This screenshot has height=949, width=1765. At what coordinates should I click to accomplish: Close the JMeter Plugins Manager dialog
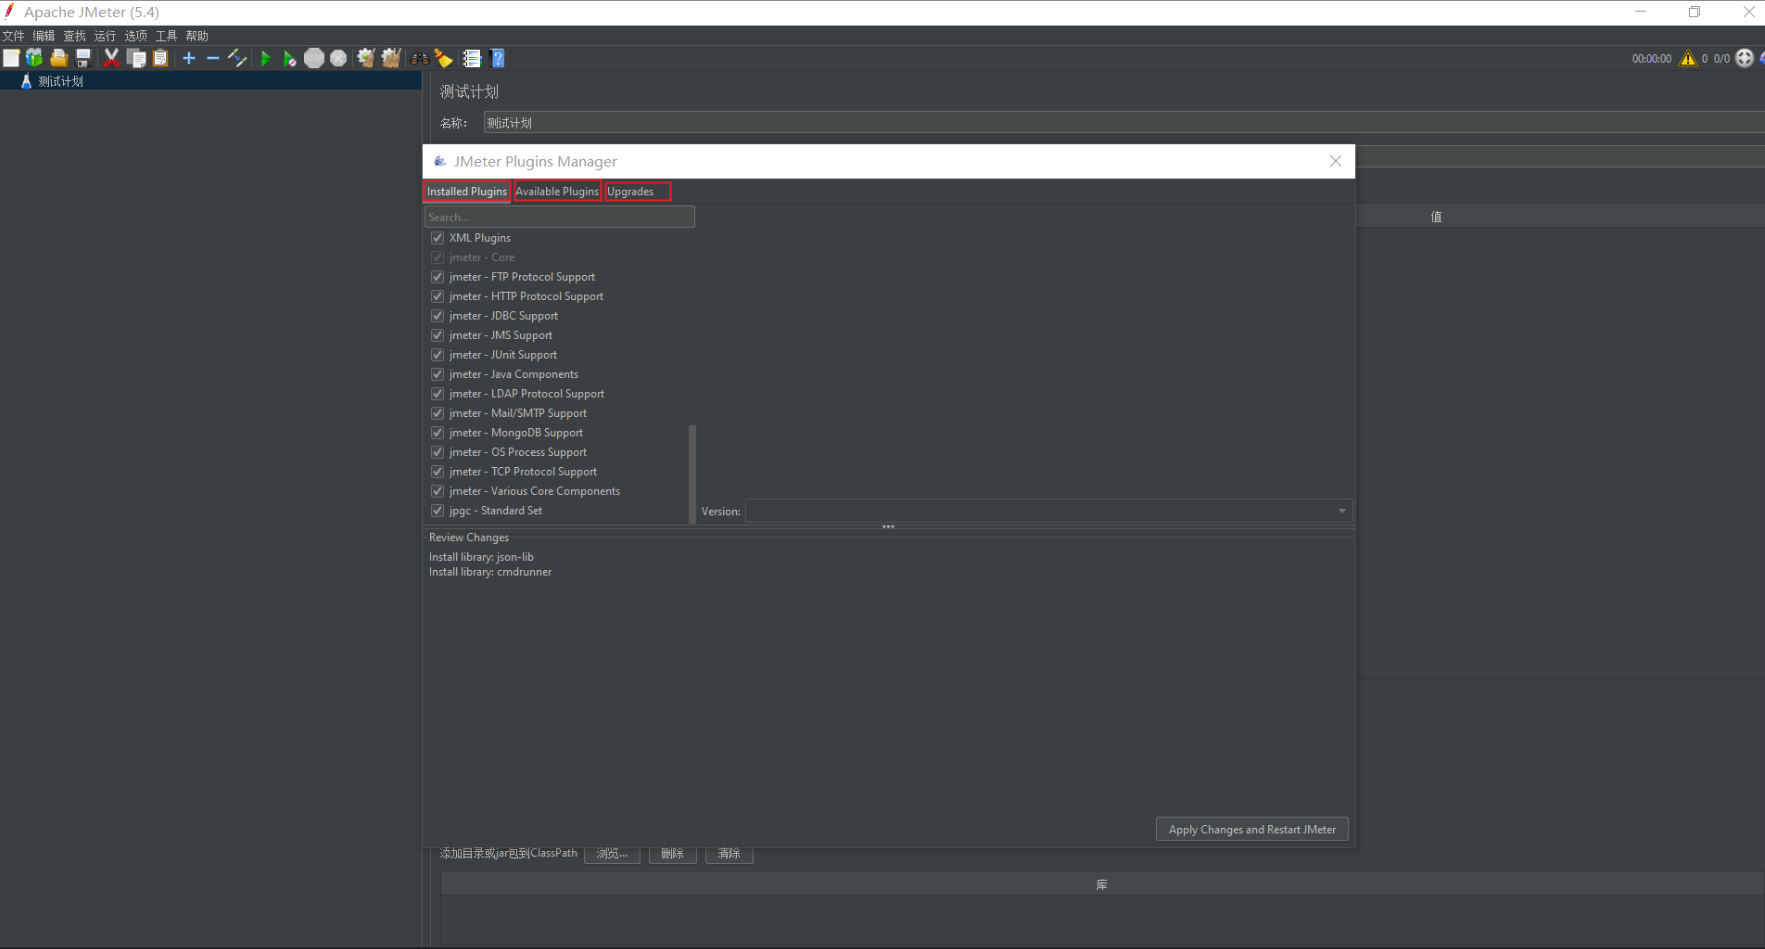(1335, 161)
